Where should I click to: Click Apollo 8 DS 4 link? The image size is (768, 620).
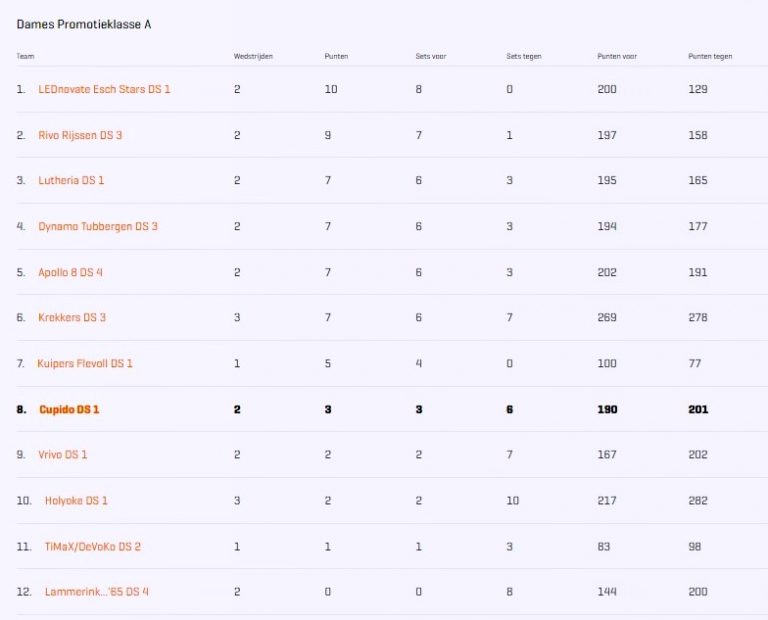[70, 272]
